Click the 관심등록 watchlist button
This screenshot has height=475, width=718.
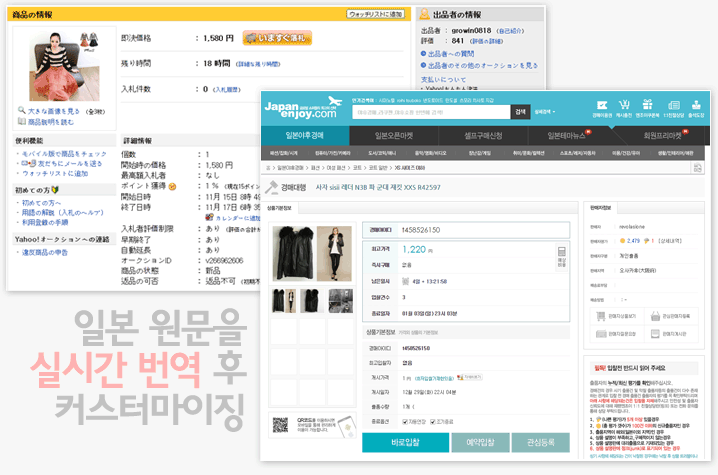coord(541,442)
